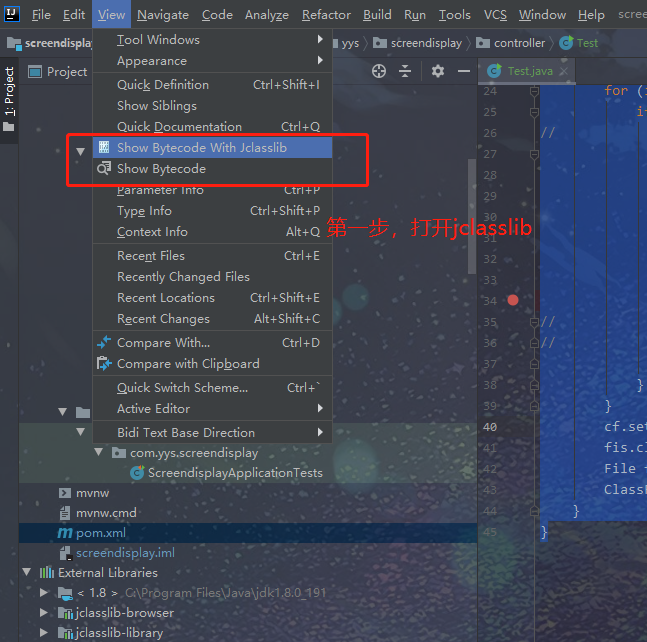Expand the JDK 1.8 library node
Screen dimensions: 647x642
pos(44,593)
